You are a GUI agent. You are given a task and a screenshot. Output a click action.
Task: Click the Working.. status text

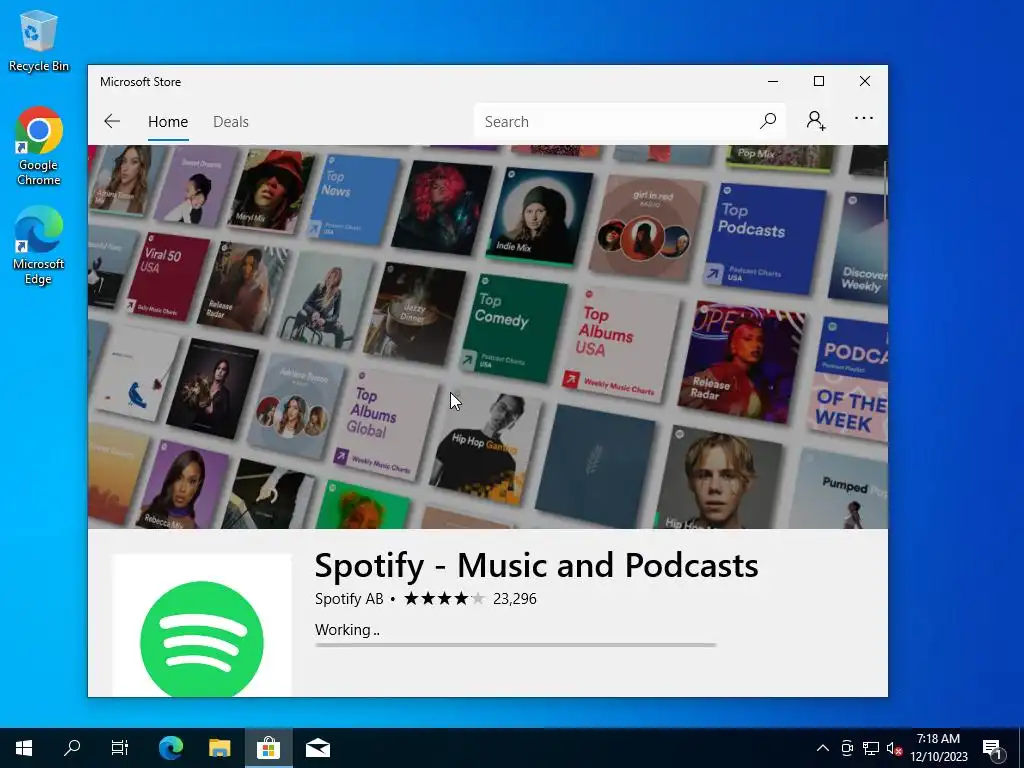pyautogui.click(x=347, y=630)
